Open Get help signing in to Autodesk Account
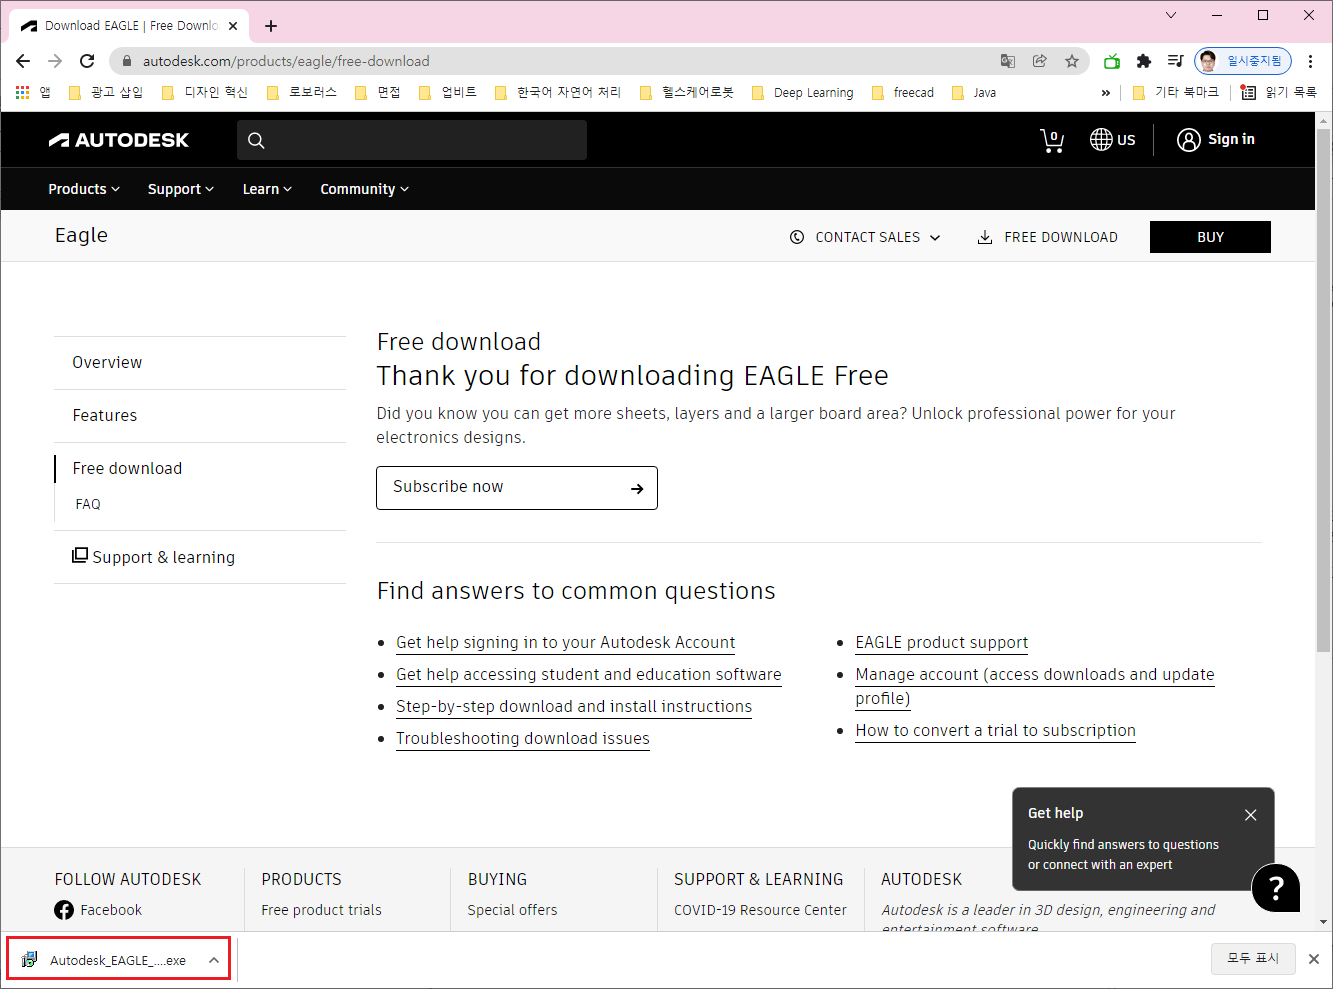 (565, 643)
